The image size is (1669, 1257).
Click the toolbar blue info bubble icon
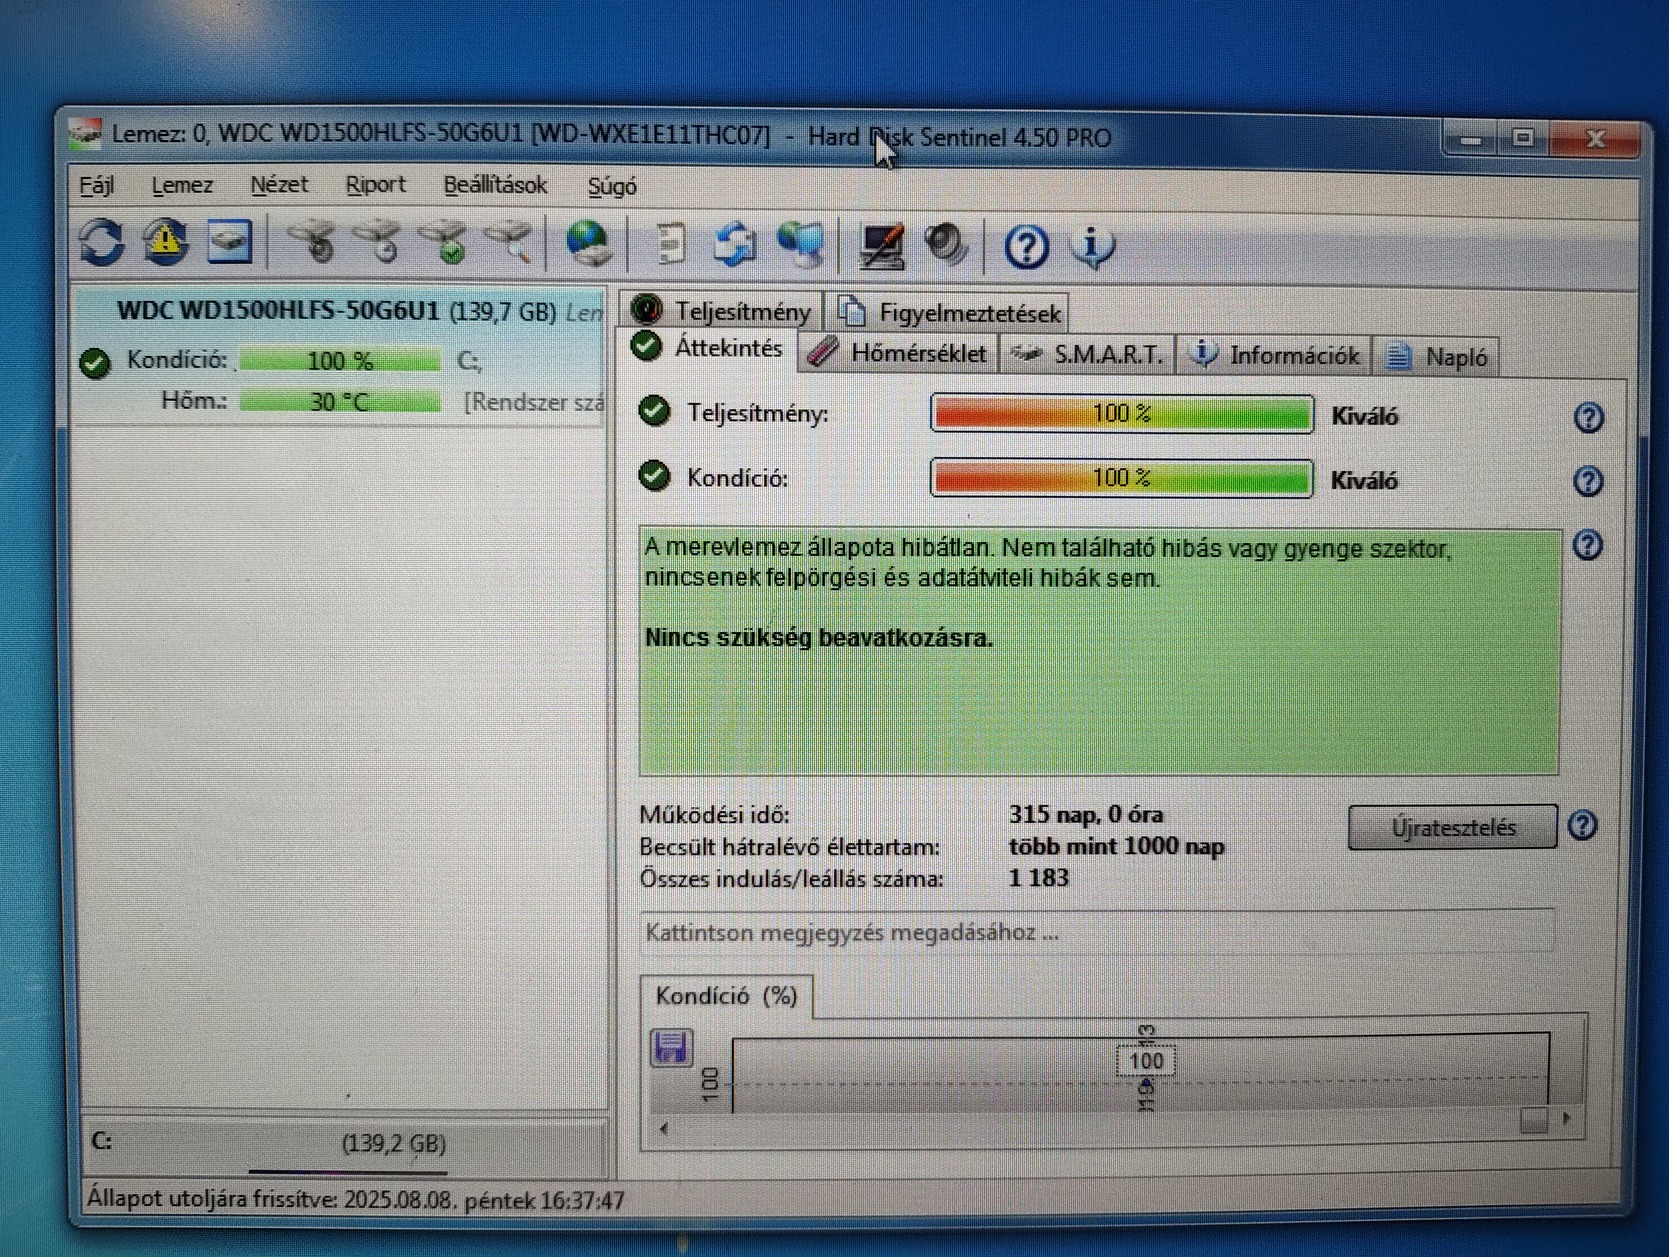[x=1092, y=247]
